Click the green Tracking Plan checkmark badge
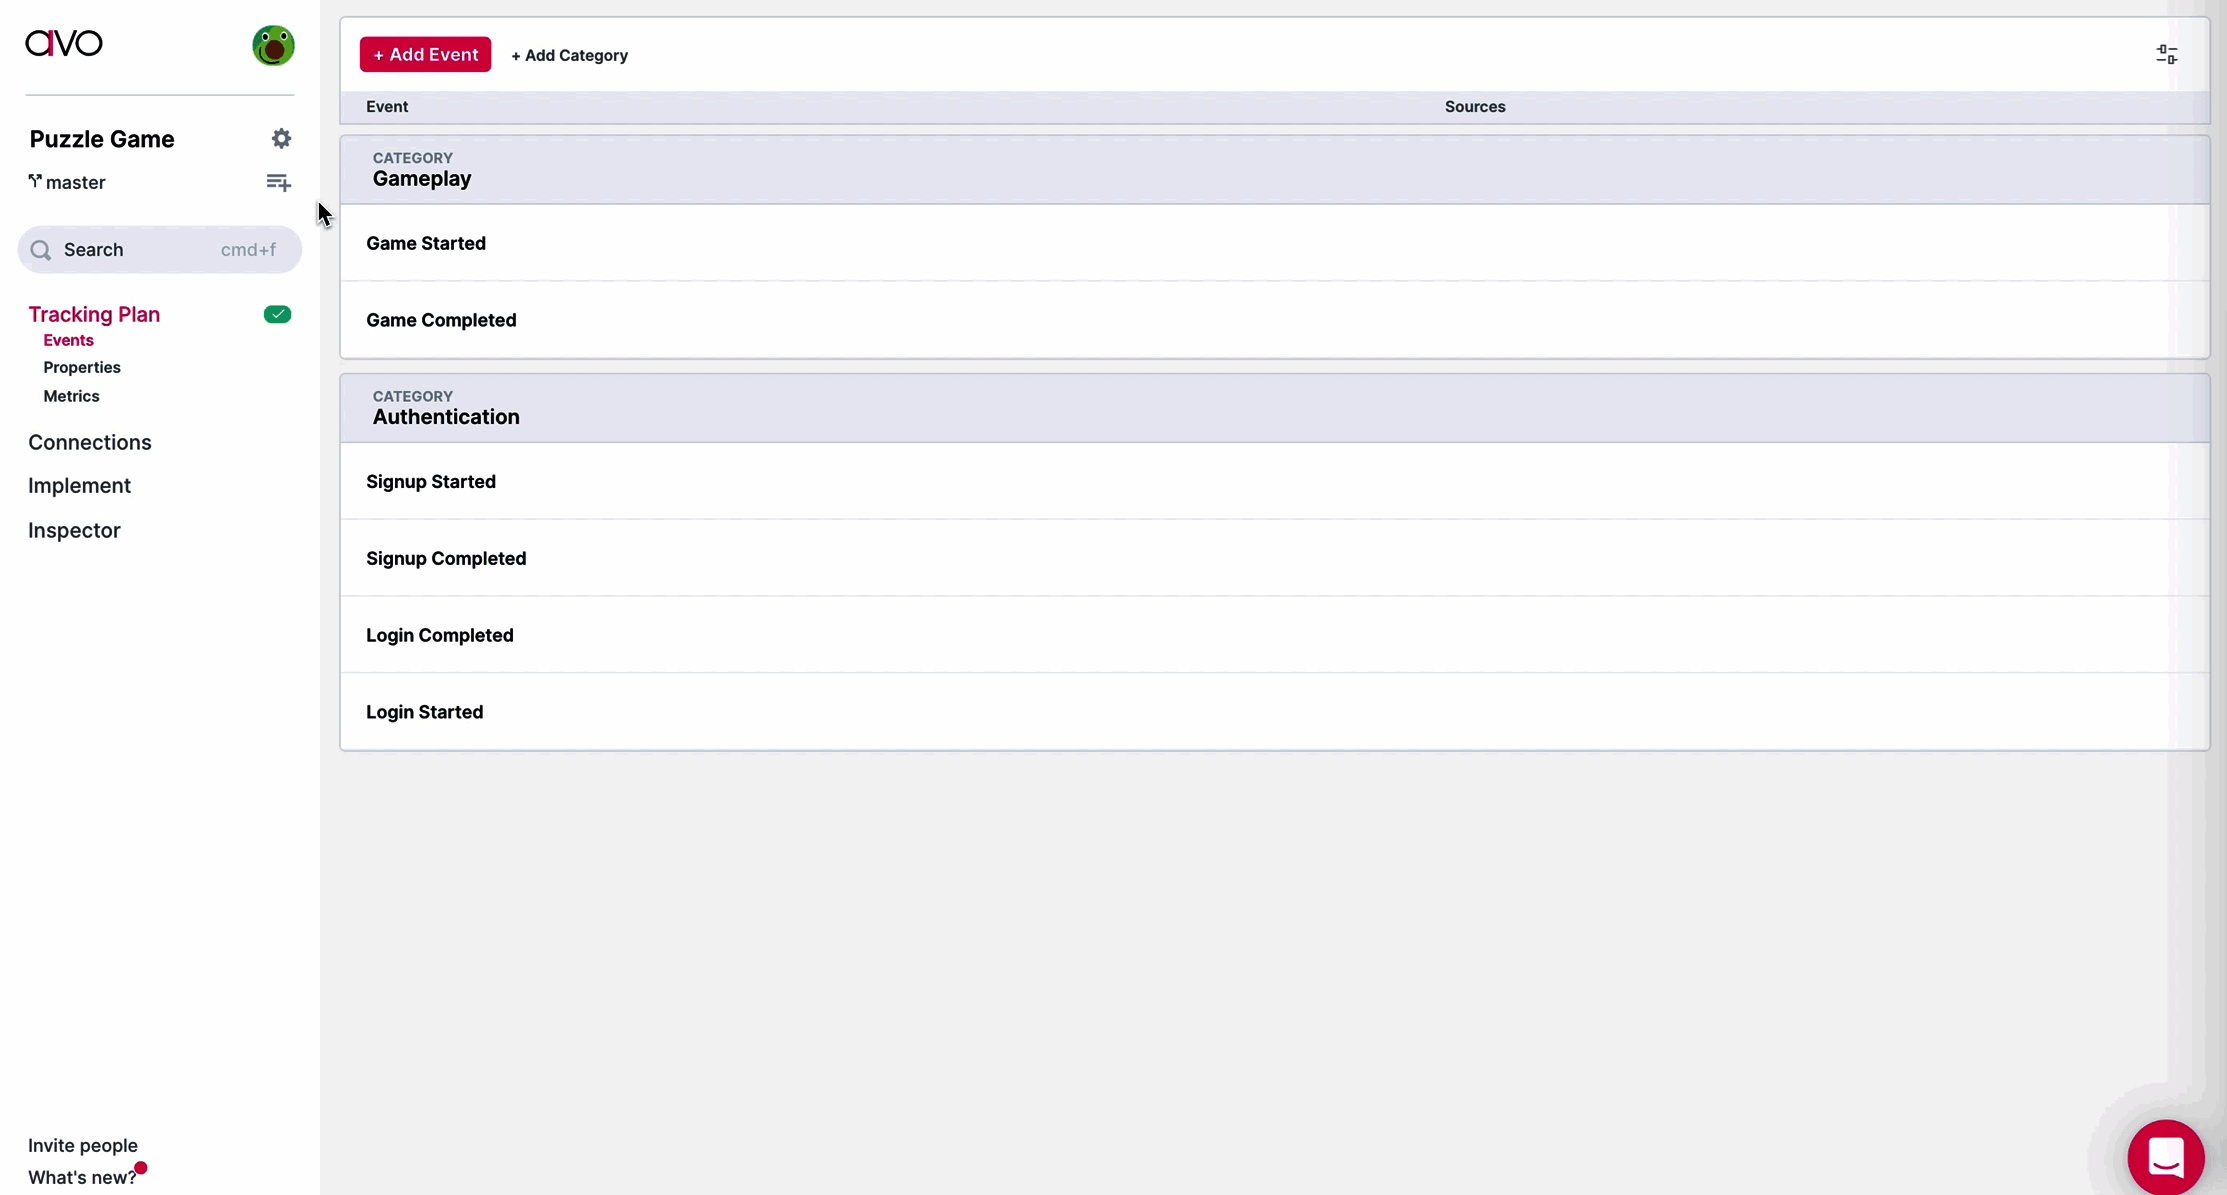This screenshot has height=1195, width=2227. [x=278, y=315]
